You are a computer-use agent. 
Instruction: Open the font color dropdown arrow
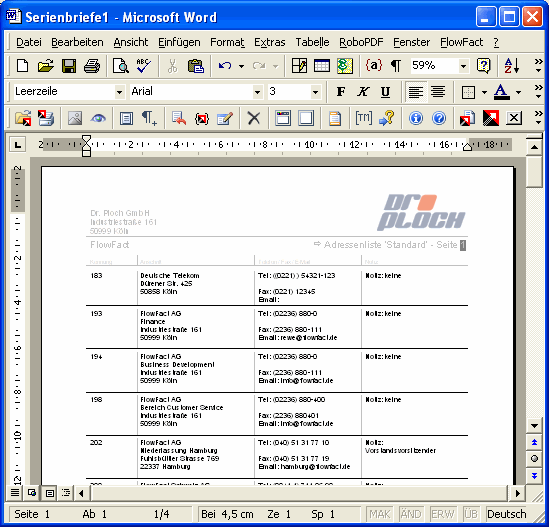[x=518, y=92]
